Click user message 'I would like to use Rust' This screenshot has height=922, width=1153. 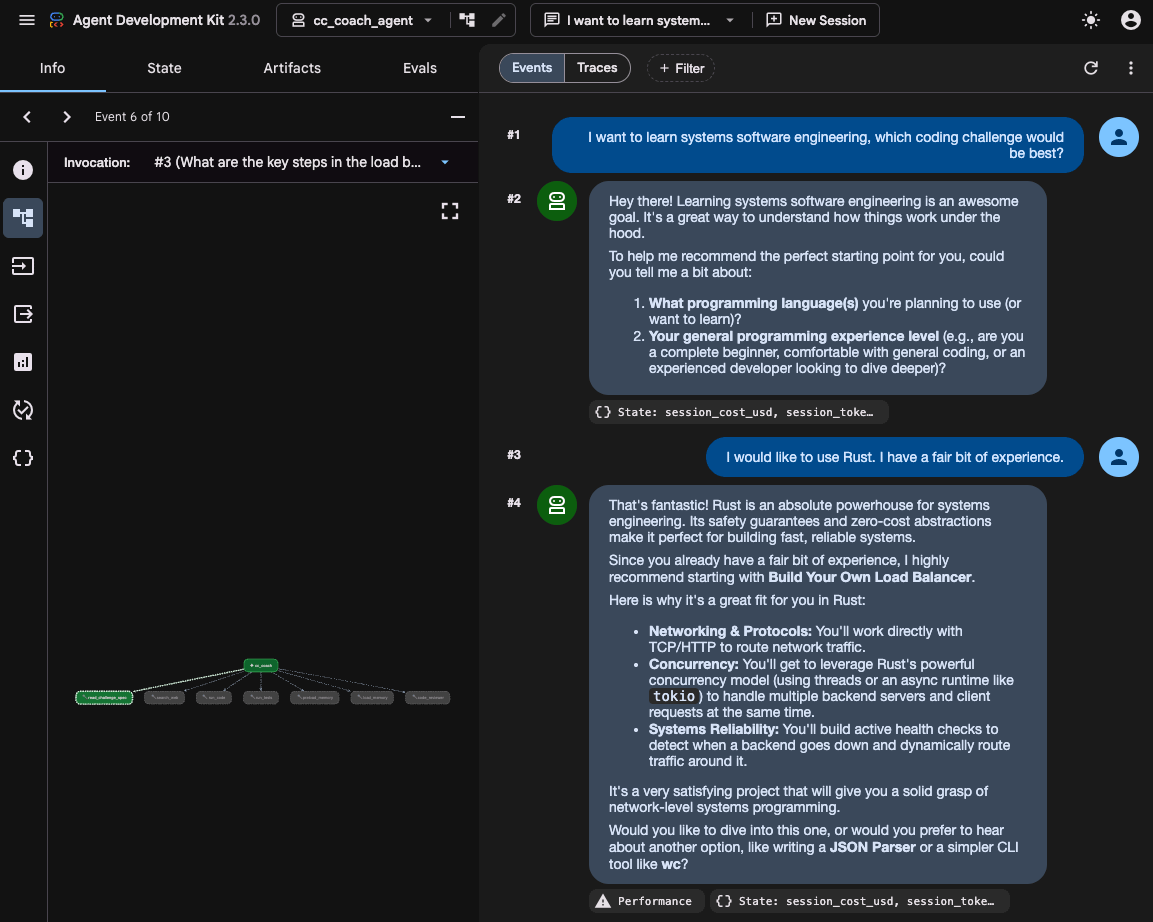[895, 457]
